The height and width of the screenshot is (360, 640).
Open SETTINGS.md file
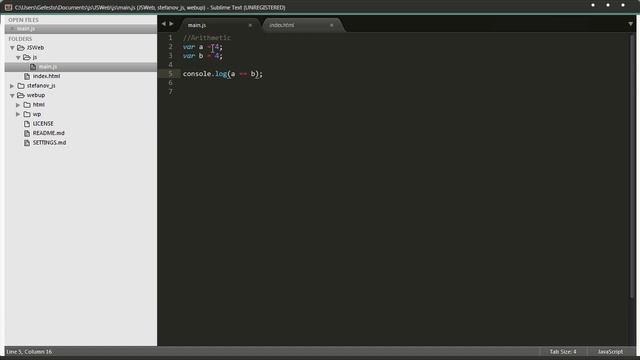[49, 142]
